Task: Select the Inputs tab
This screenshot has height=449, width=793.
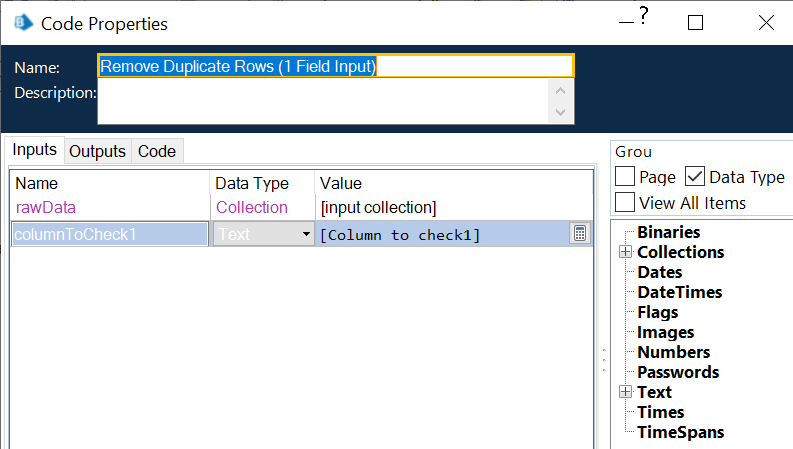Action: click(x=34, y=150)
